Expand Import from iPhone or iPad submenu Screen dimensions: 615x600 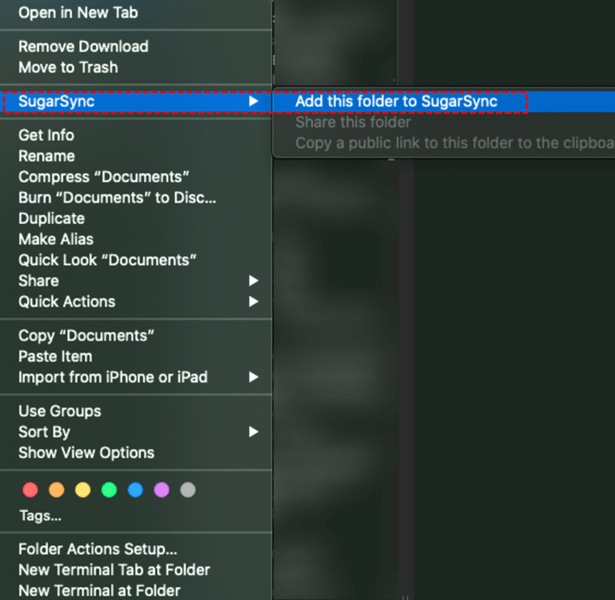(136, 377)
